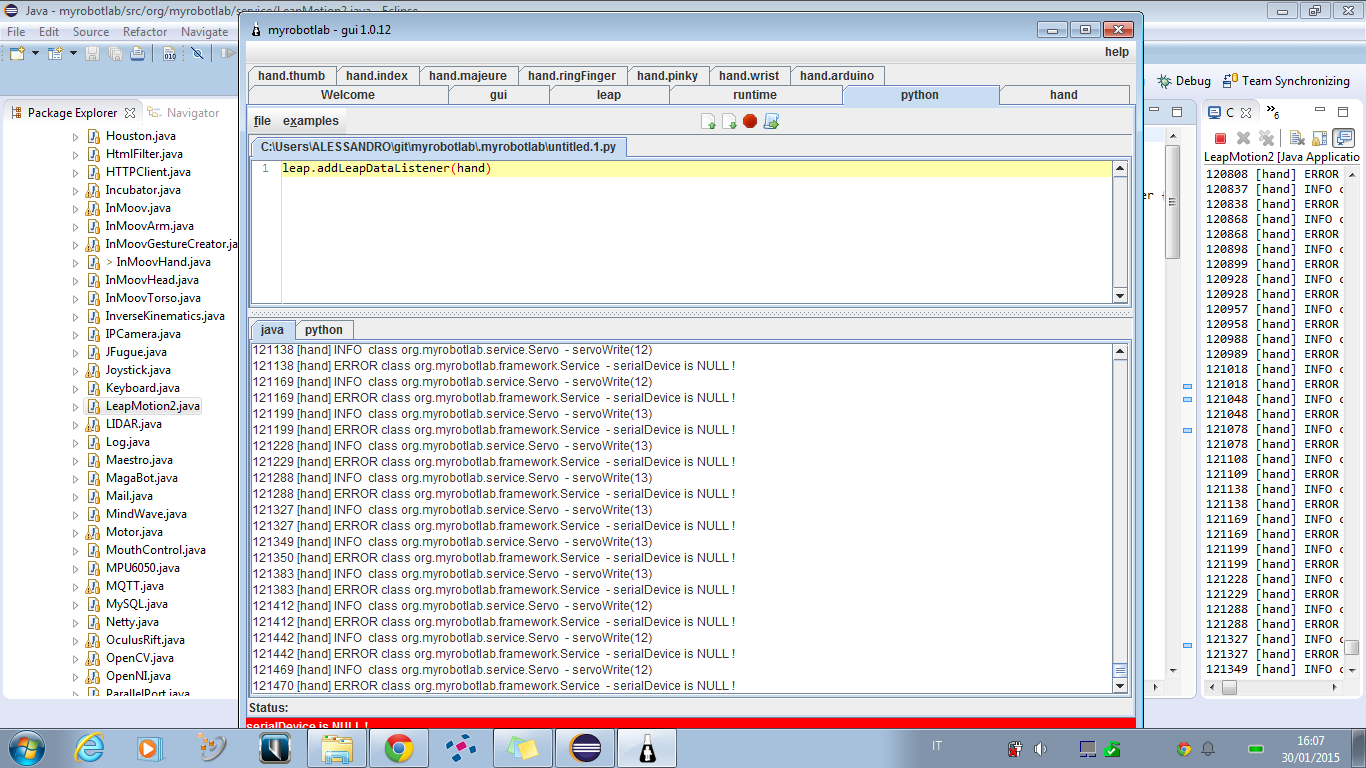Viewport: 1366px width, 768px height.
Task: Click the script editor line with addLeapDataListener
Action: (x=697, y=169)
